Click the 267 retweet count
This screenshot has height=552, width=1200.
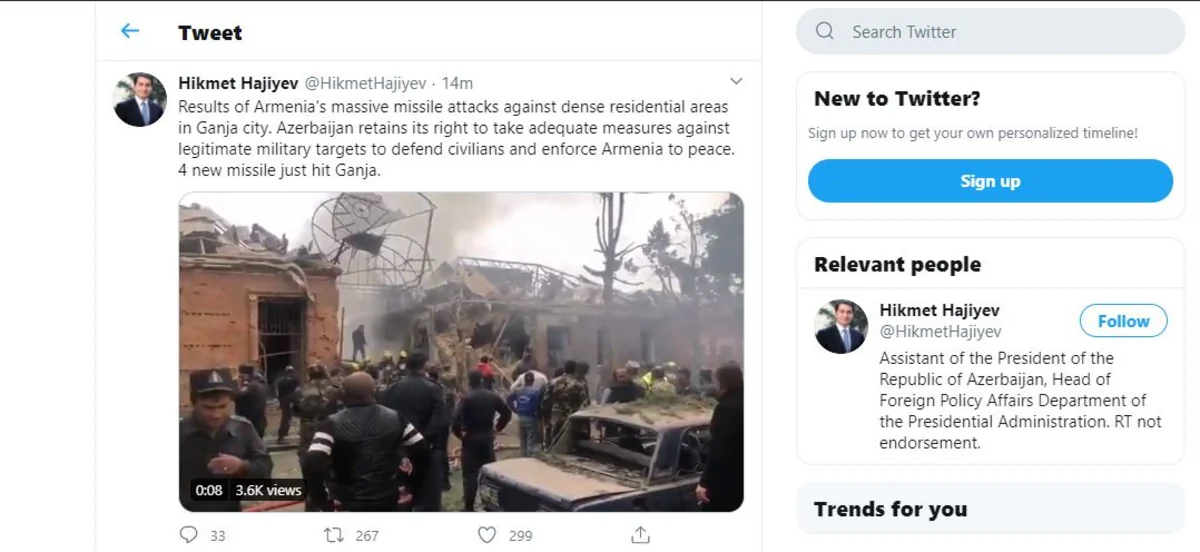click(367, 536)
